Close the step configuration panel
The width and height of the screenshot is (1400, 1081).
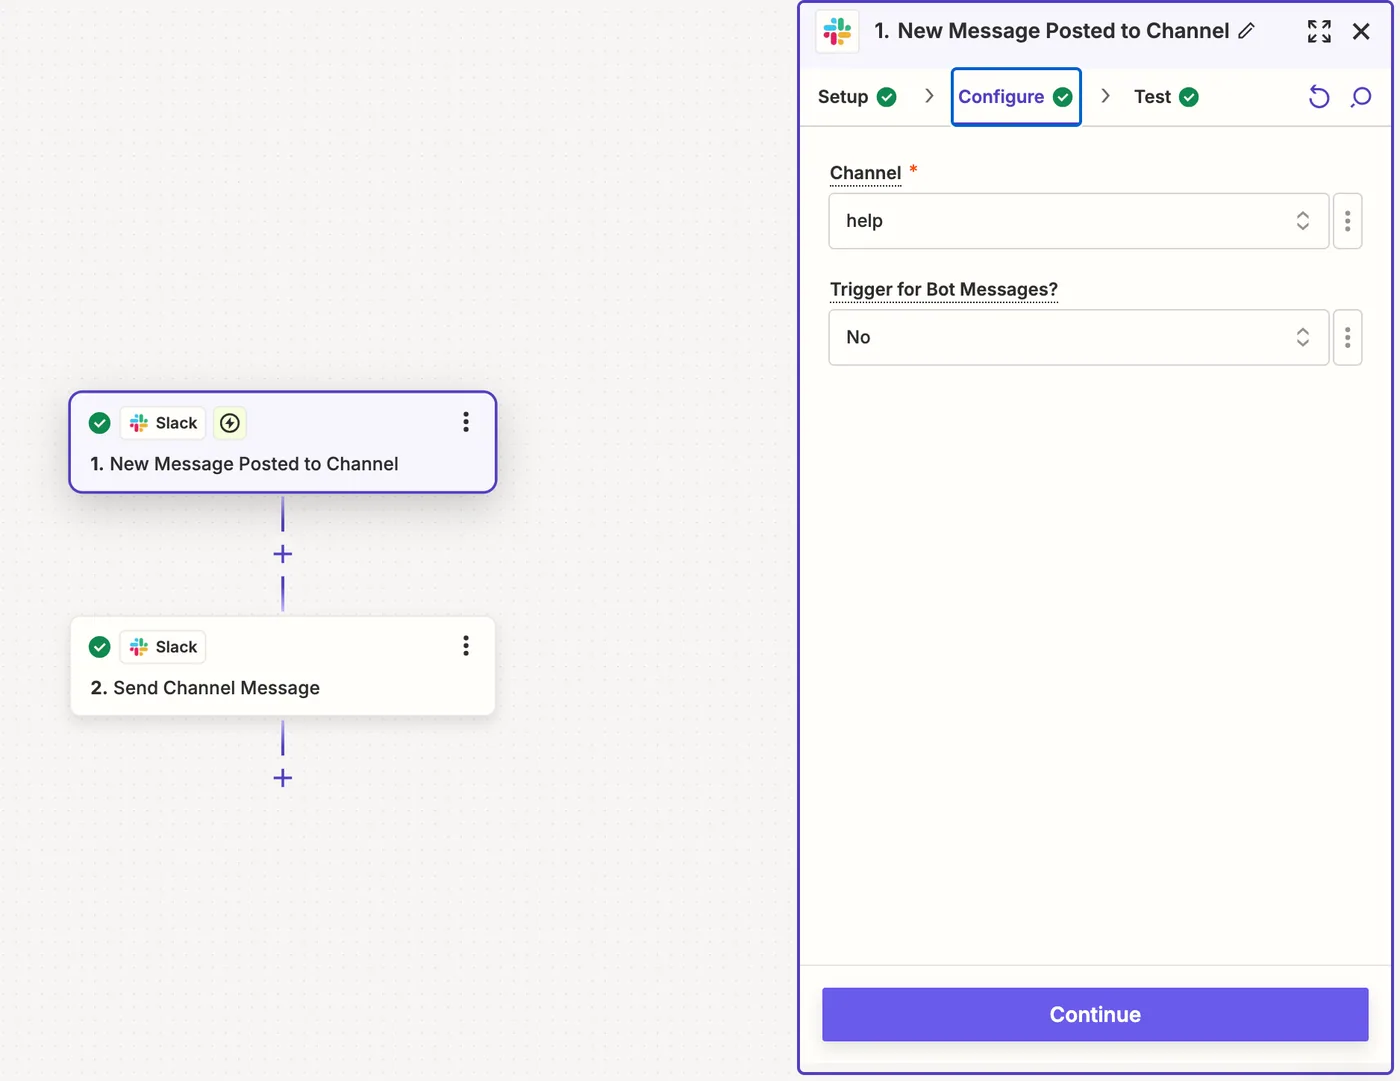click(1361, 31)
